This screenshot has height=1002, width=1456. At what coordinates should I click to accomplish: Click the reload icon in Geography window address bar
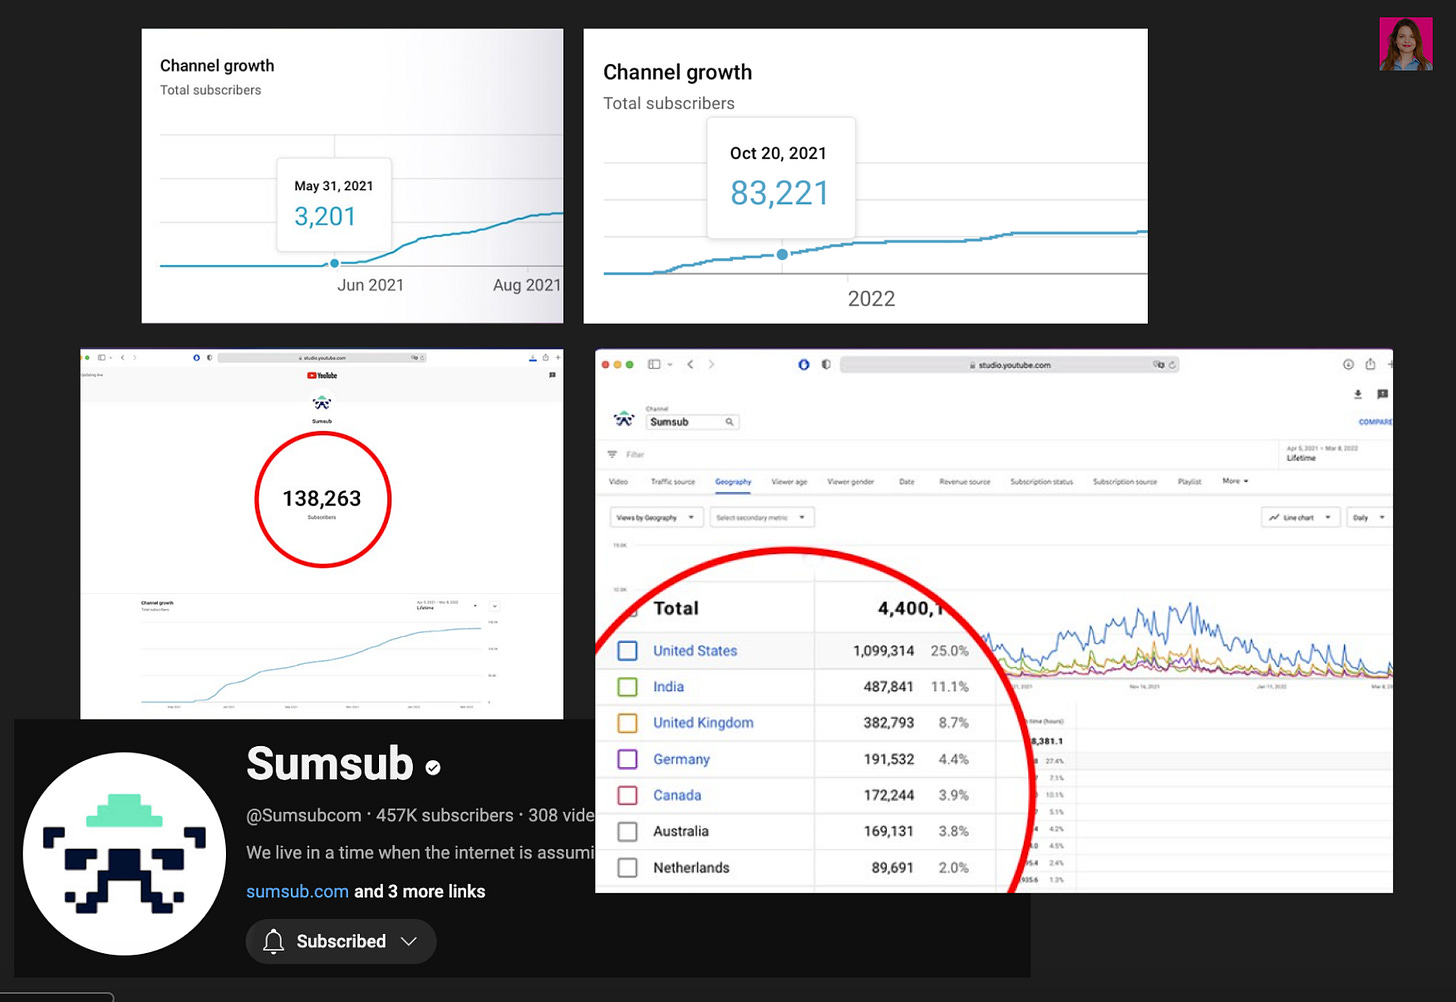(1172, 365)
